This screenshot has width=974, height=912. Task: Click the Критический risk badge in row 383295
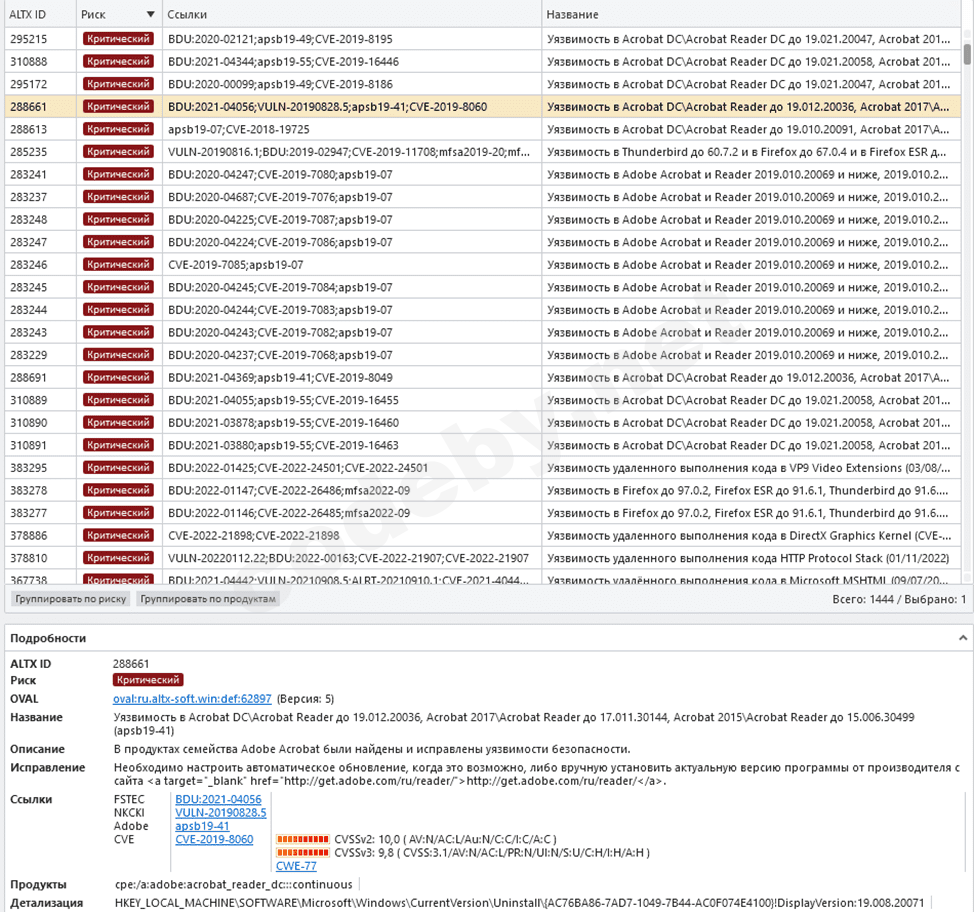pyautogui.click(x=118, y=468)
